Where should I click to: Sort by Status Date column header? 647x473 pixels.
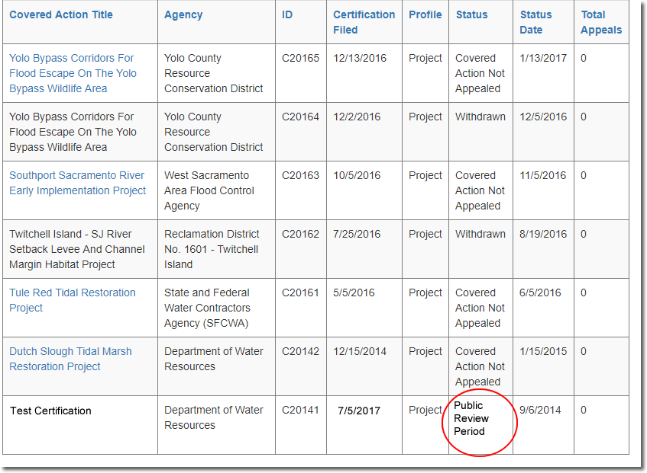pyautogui.click(x=536, y=22)
